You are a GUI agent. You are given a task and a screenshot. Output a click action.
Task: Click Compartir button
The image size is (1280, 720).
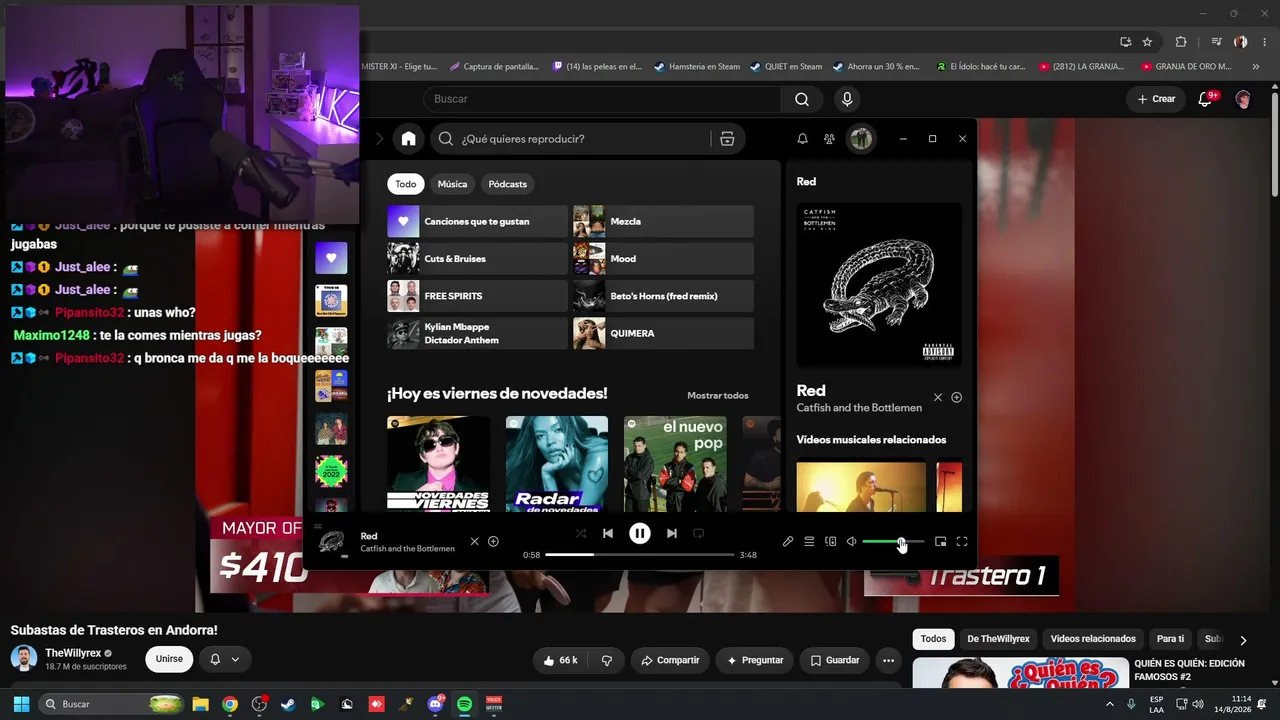[670, 660]
